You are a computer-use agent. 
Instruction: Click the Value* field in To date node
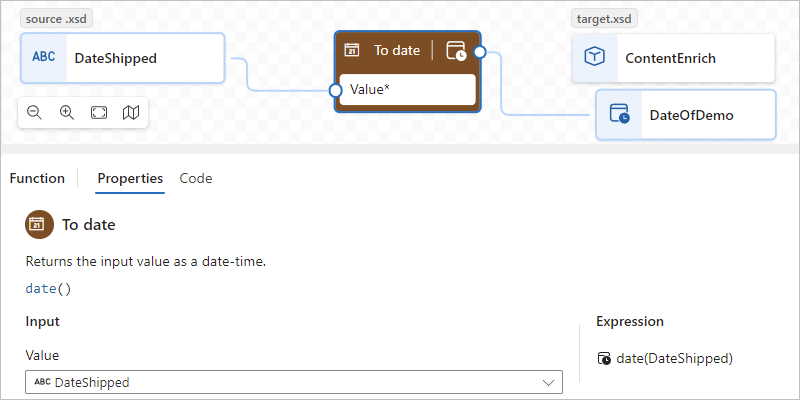pos(407,90)
